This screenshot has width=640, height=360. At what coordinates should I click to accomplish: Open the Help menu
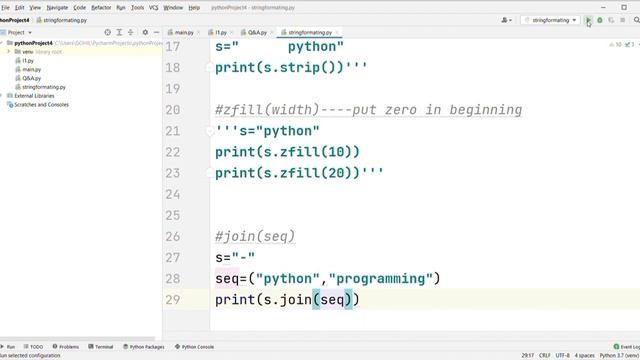click(194, 8)
